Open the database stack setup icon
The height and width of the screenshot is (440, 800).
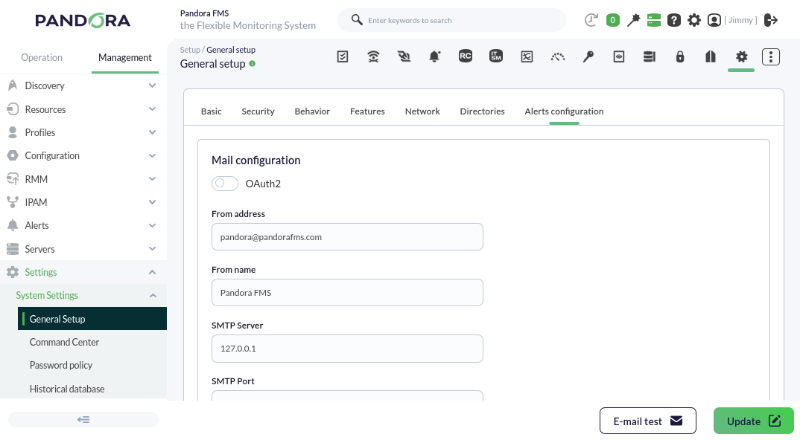649,57
